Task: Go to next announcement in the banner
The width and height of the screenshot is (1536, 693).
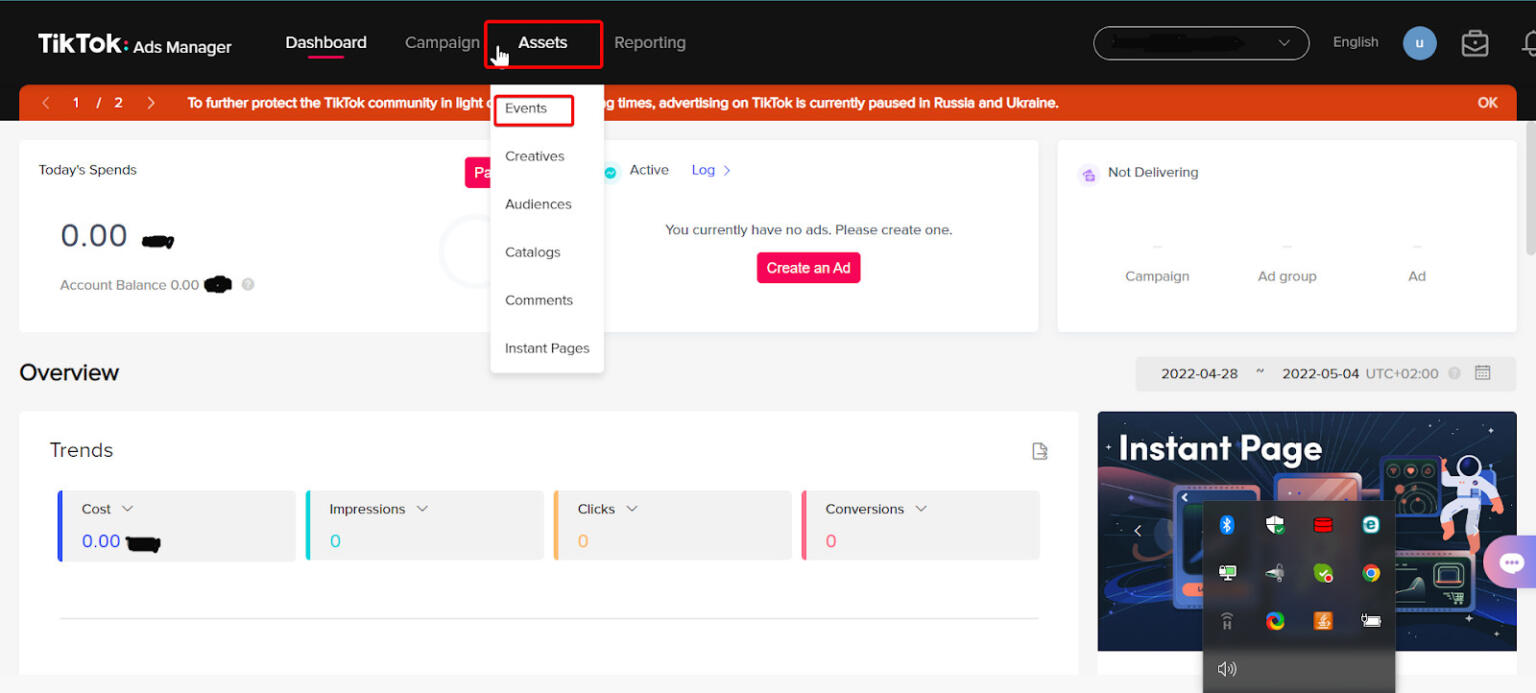Action: 151,103
